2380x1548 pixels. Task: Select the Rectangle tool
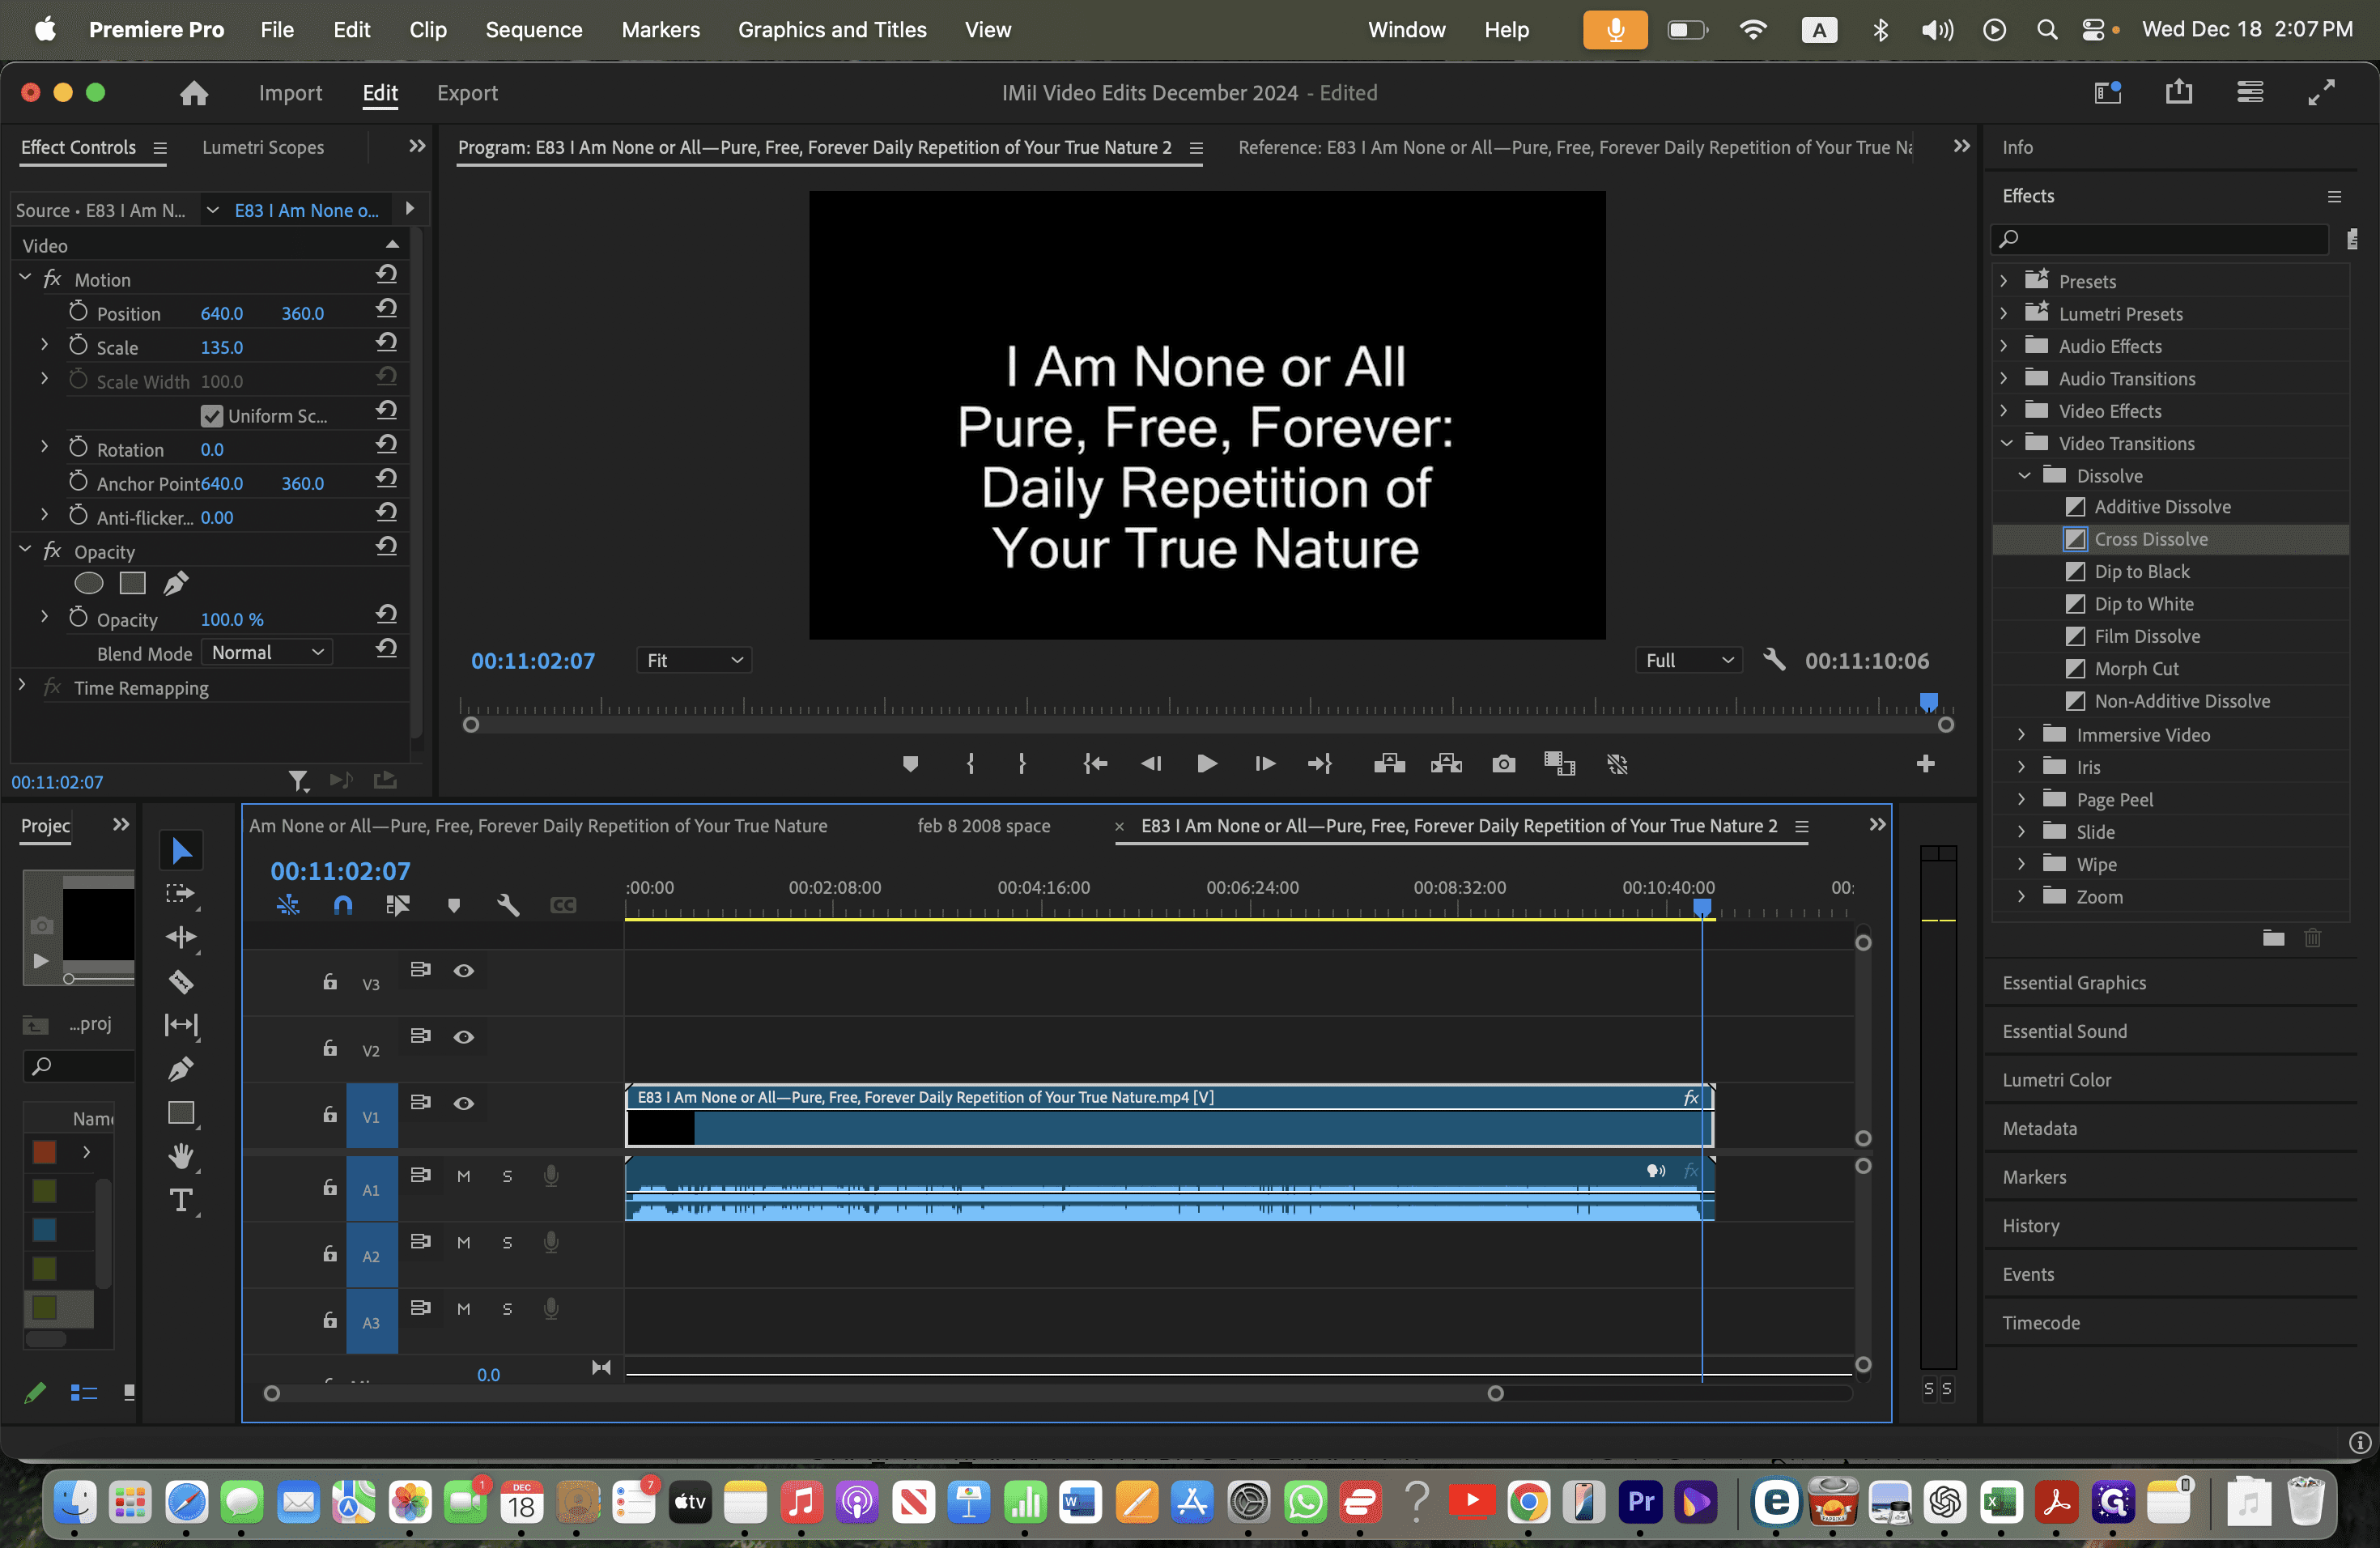[181, 1113]
